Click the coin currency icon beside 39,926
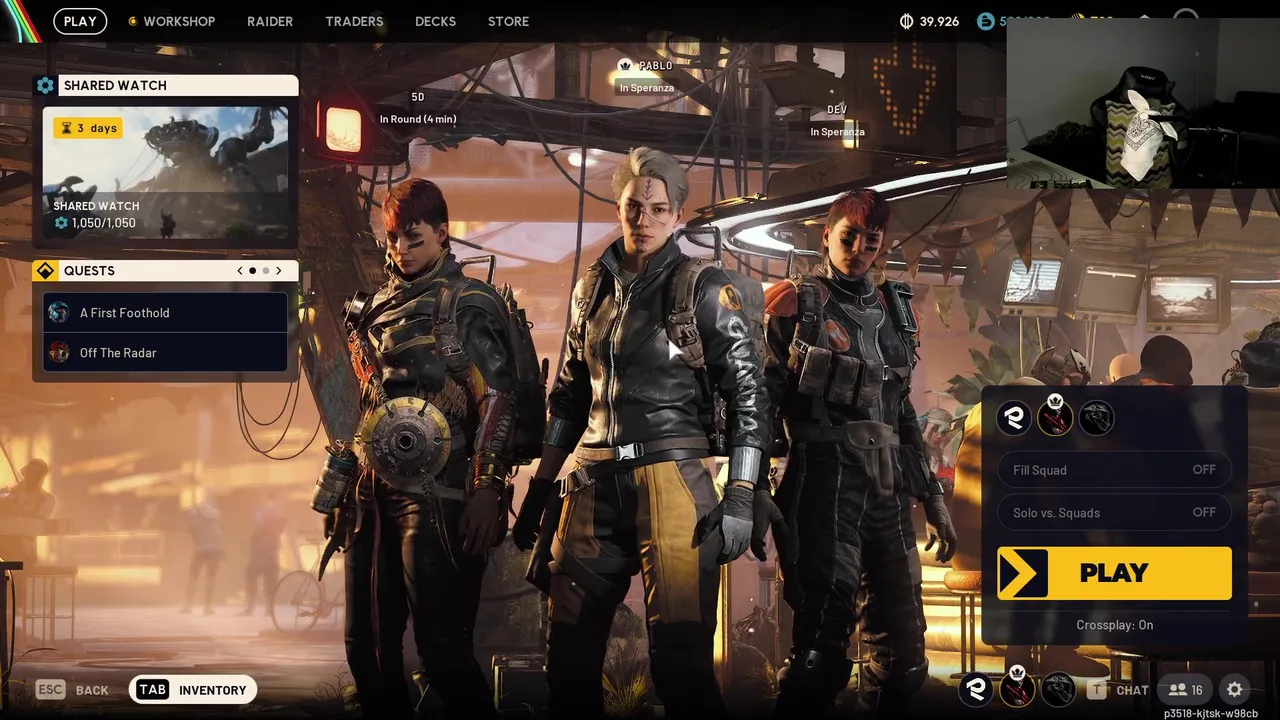 (907, 21)
